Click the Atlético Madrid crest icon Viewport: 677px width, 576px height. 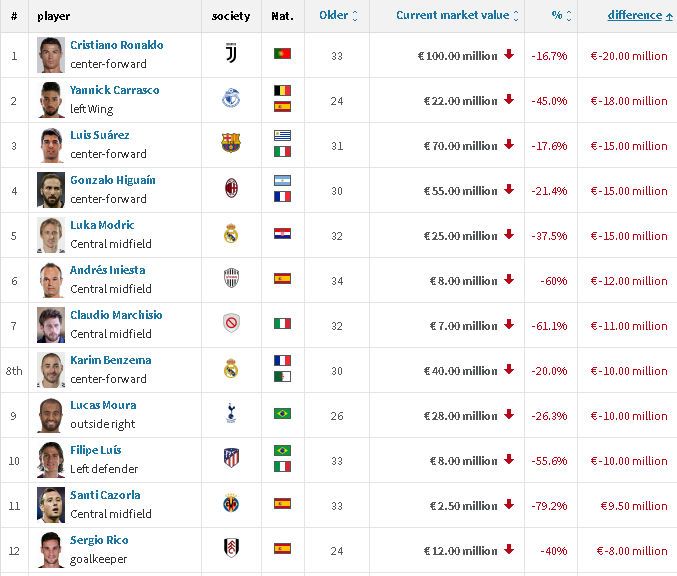(231, 458)
